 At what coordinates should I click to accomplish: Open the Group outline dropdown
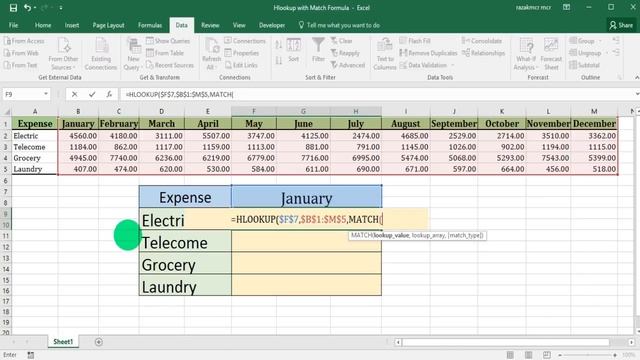(x=585, y=41)
